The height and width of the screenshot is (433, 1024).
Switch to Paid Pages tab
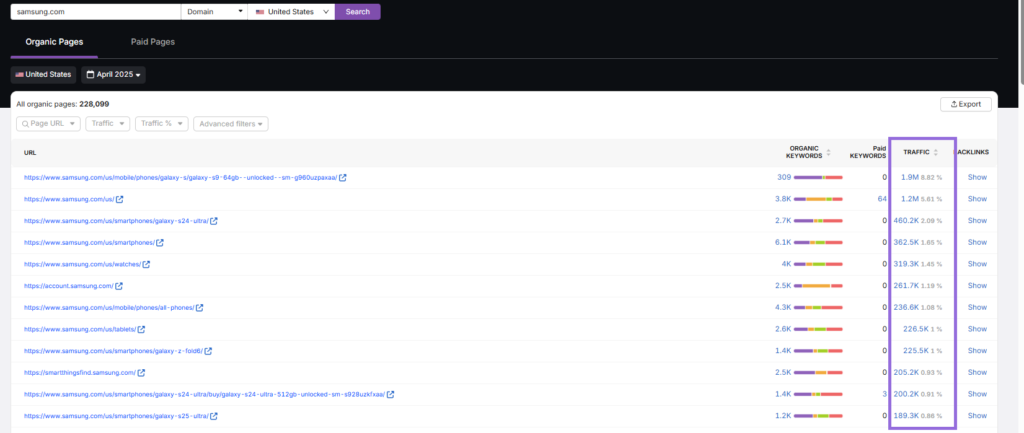coord(153,42)
